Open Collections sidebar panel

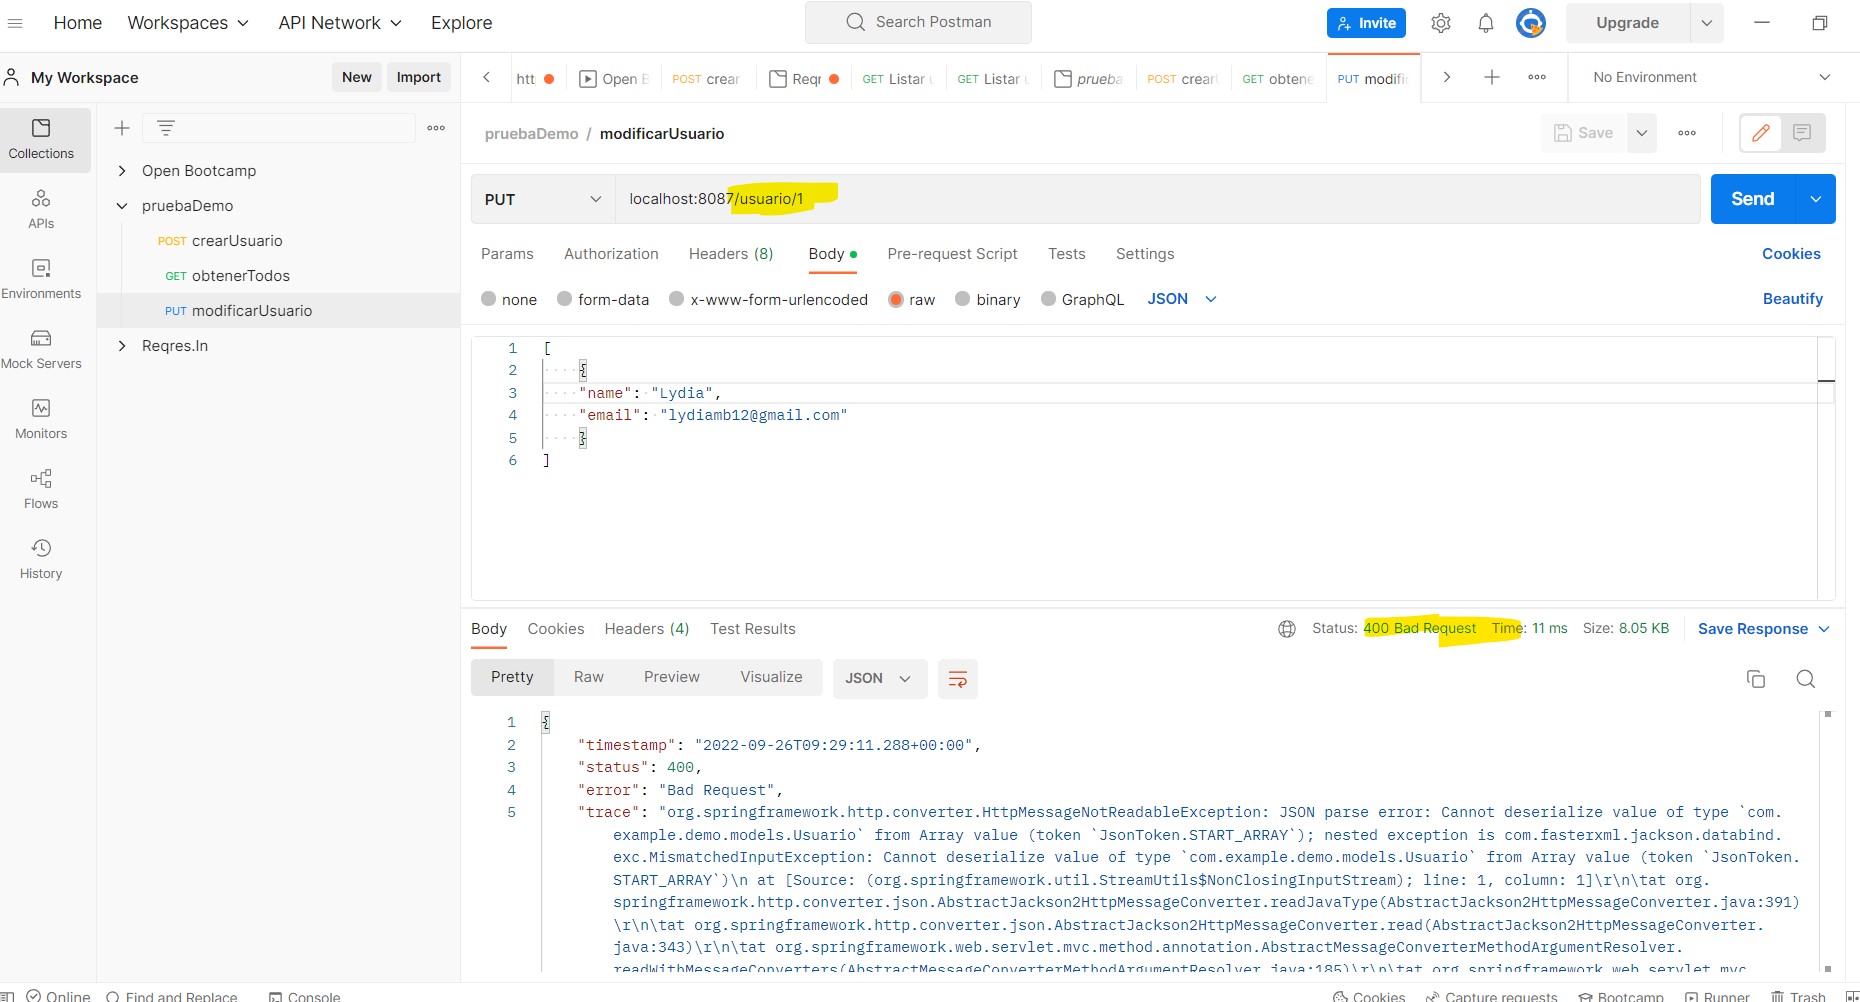tap(41, 140)
